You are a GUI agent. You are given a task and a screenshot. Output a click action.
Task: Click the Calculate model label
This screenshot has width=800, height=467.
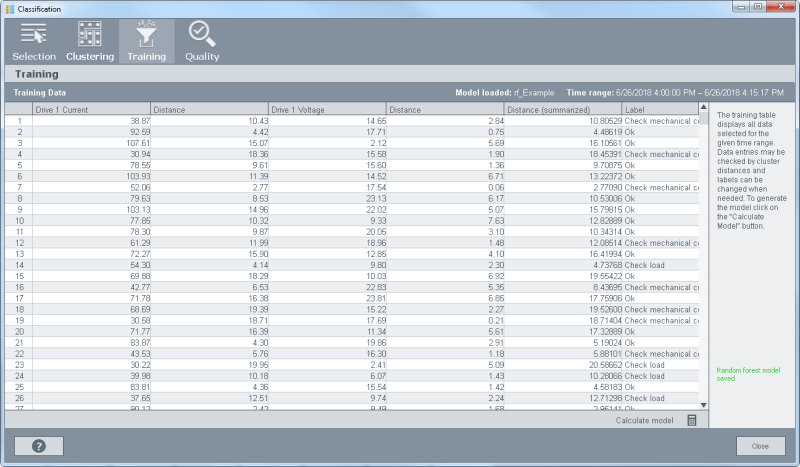point(644,420)
